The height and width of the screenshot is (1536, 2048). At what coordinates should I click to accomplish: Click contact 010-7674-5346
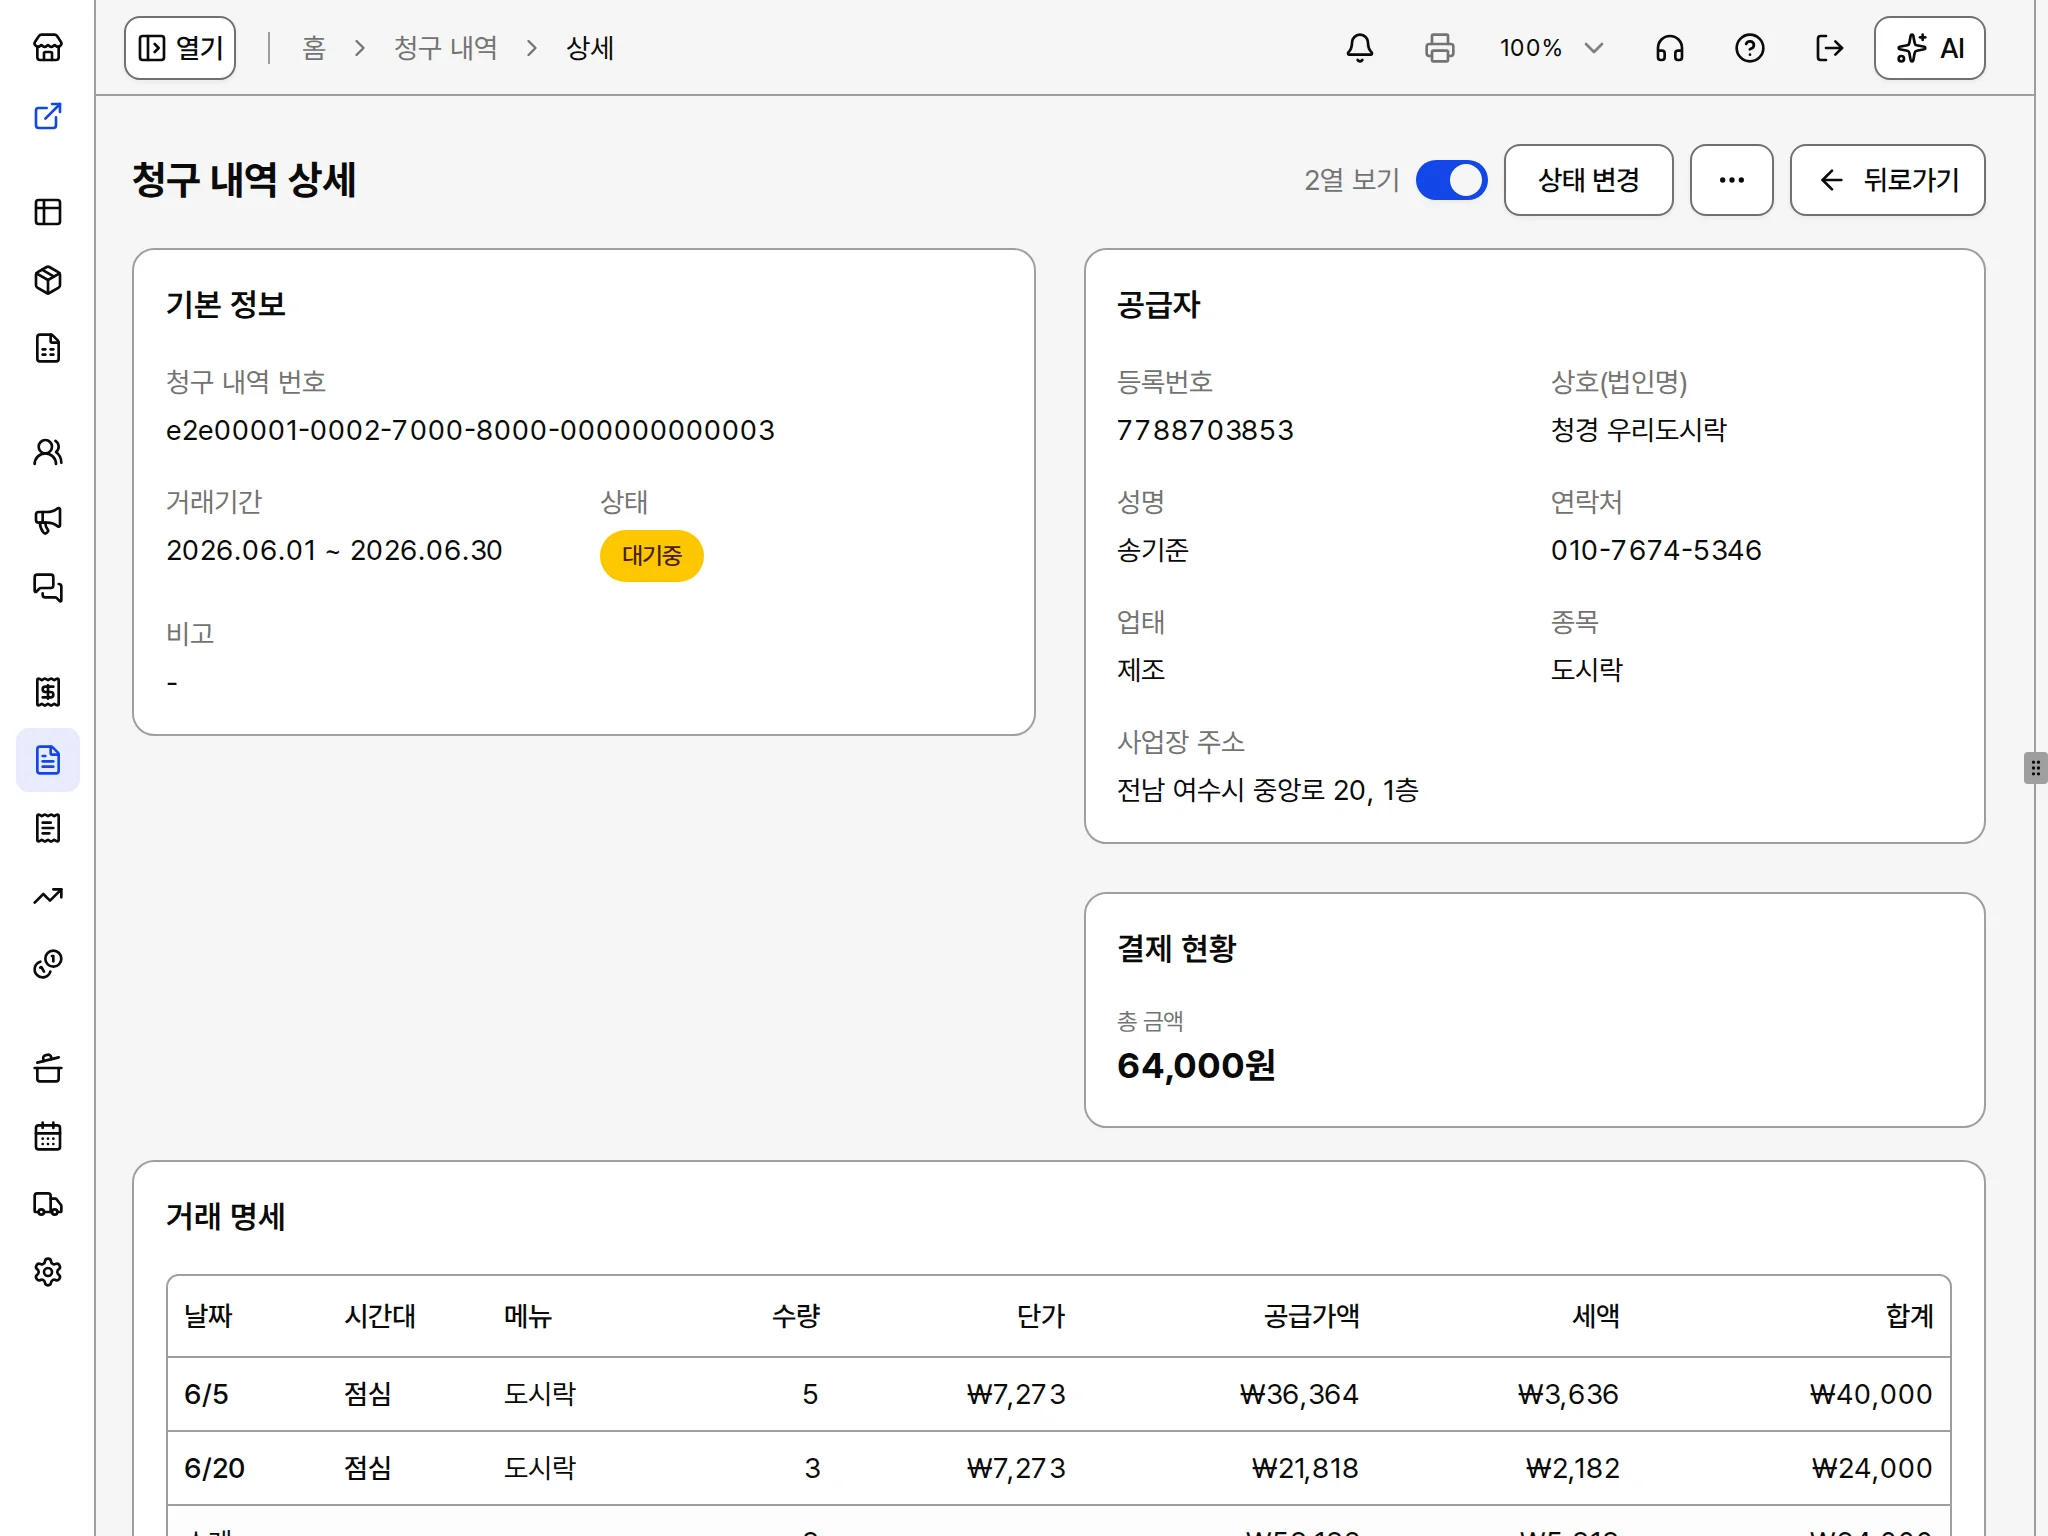click(1656, 550)
